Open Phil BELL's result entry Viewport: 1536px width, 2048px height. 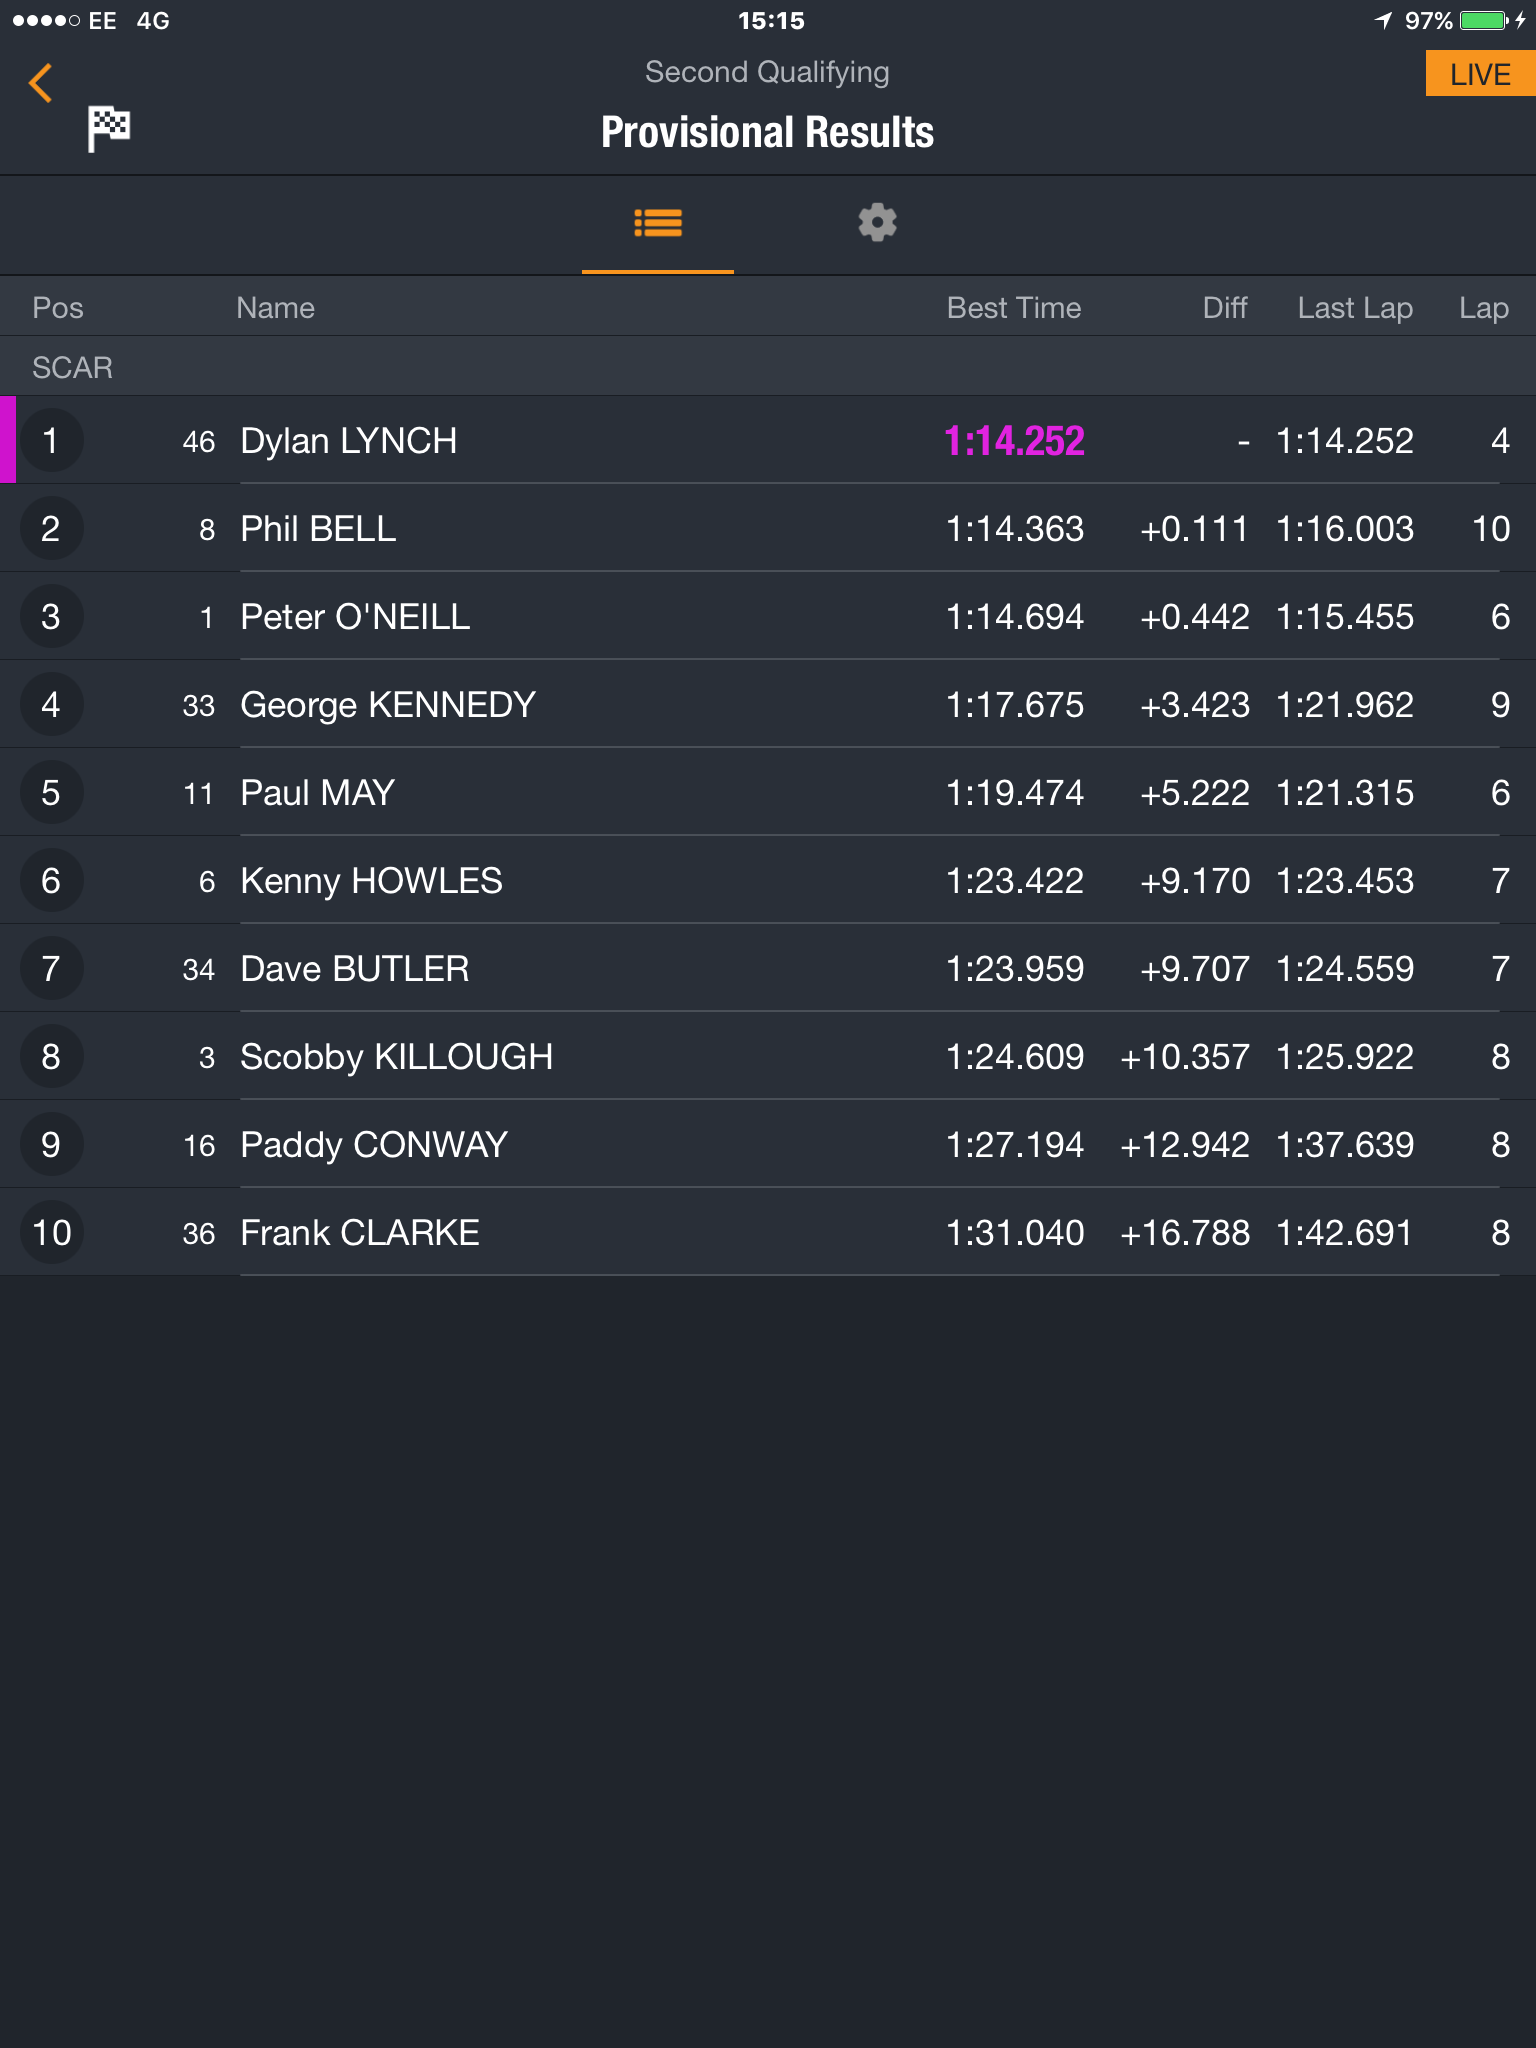click(x=768, y=528)
